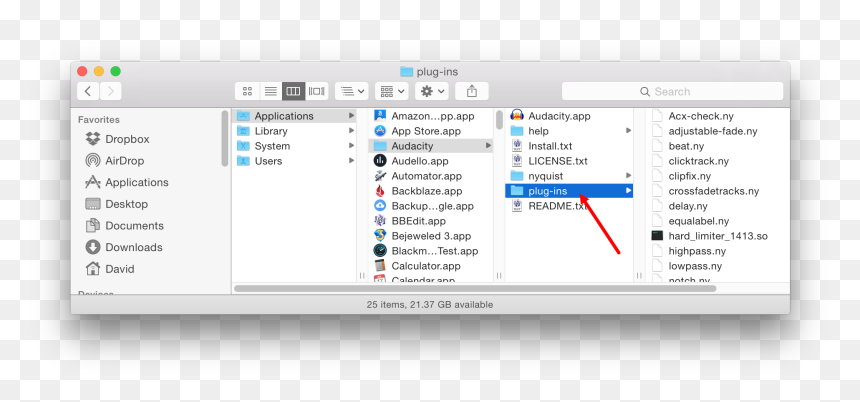Select the Audello.app icon
Screen dimensions: 860x402
[380, 161]
